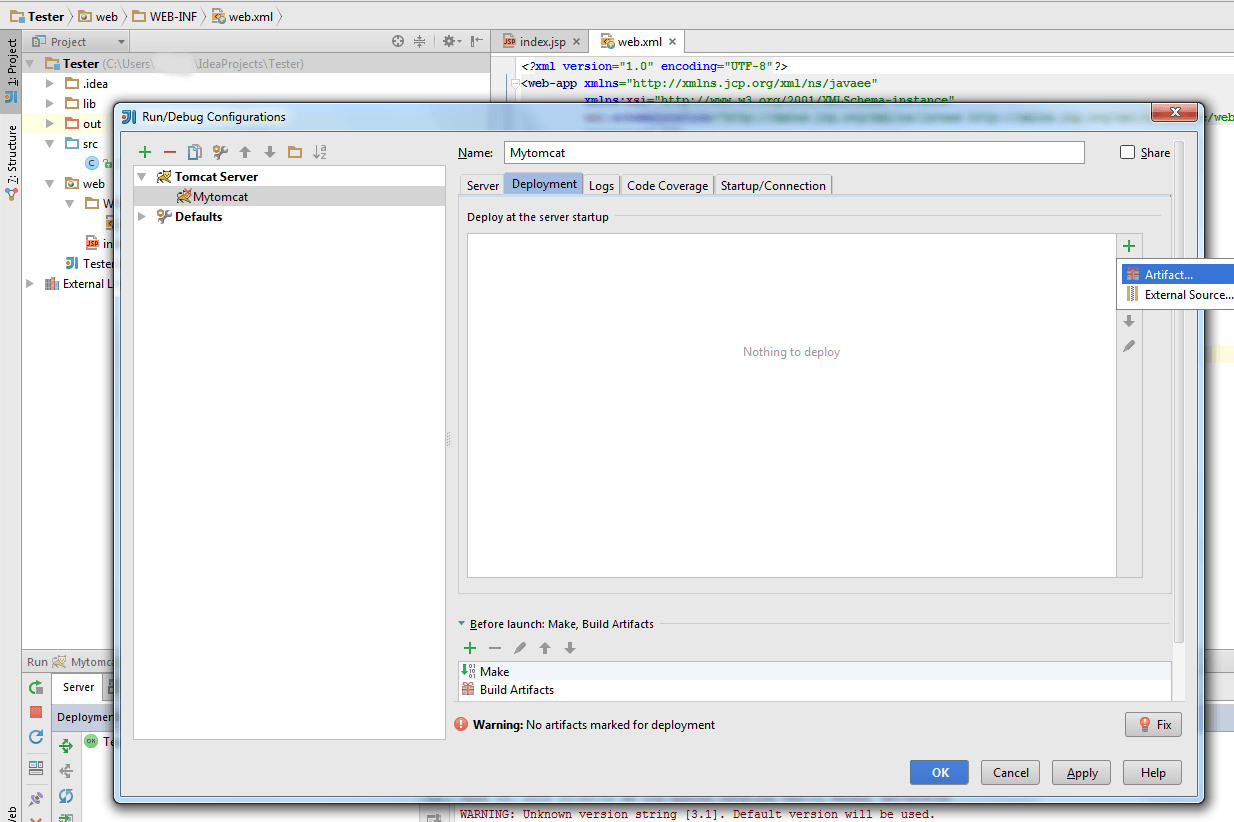1234x822 pixels.
Task: Open the Startup/Connection tab
Action: 773,186
